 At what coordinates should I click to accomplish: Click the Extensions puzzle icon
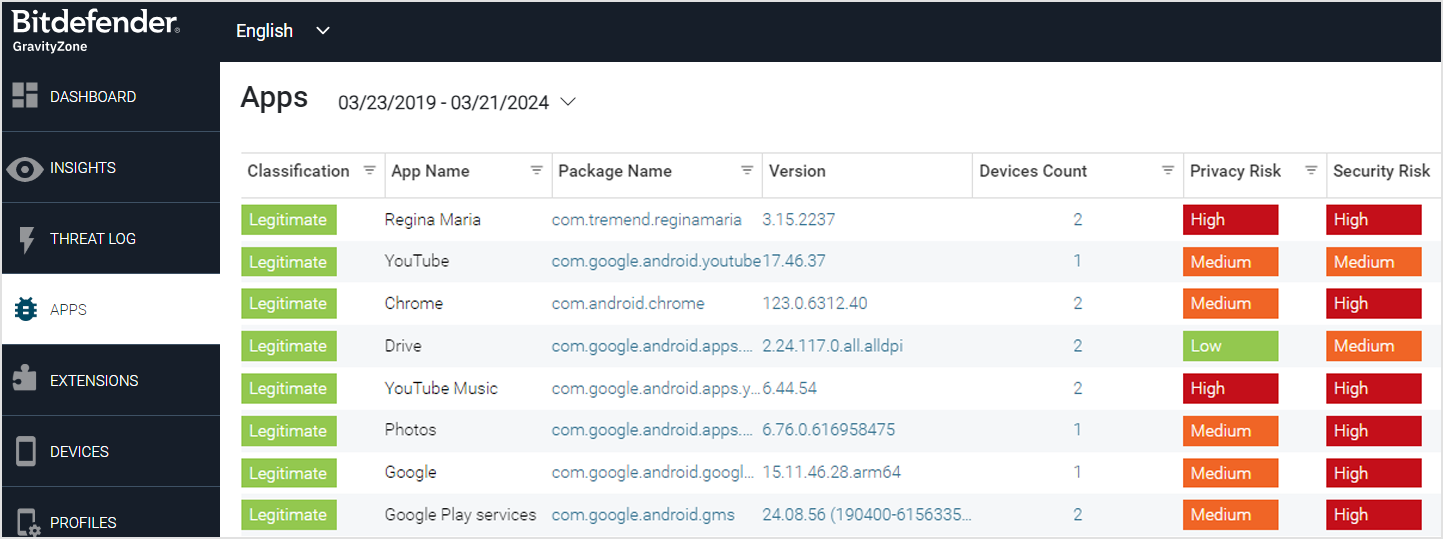(25, 380)
